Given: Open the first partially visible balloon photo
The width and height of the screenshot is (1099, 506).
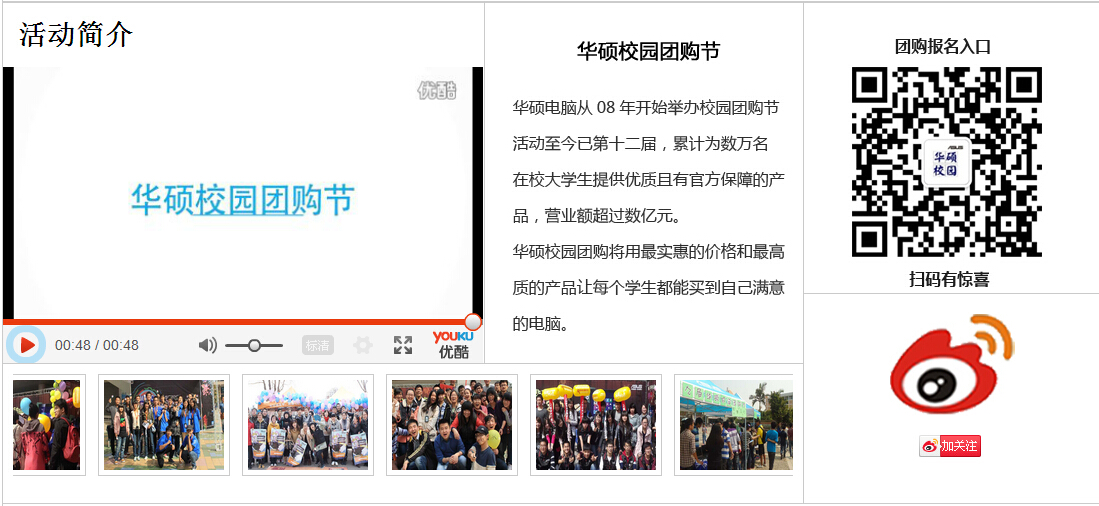Looking at the screenshot, I should [x=46, y=425].
